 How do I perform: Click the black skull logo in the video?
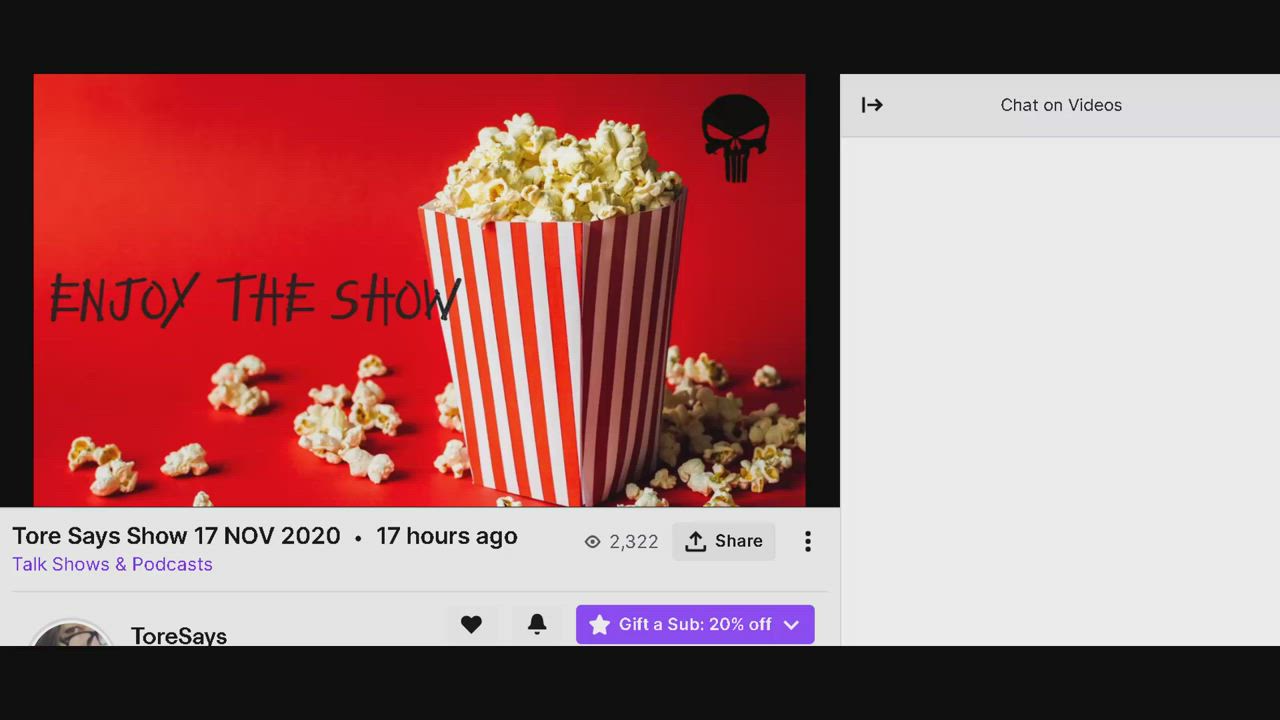click(735, 138)
